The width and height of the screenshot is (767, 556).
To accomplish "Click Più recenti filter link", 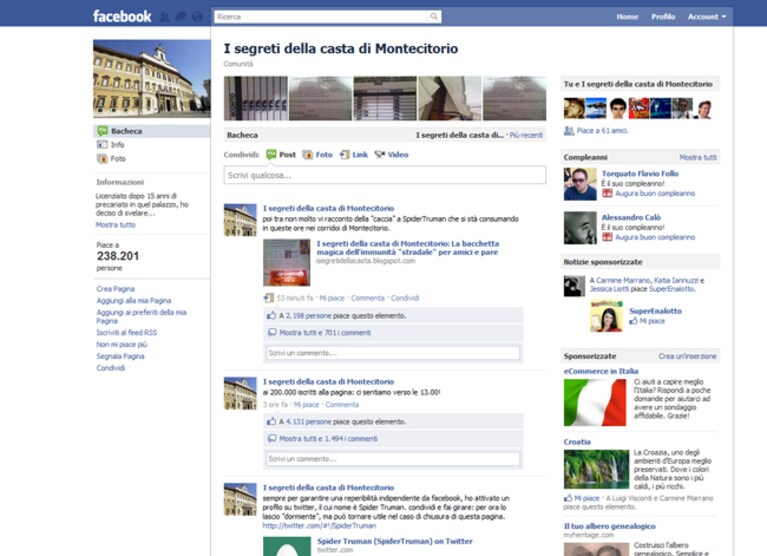I will pos(526,135).
